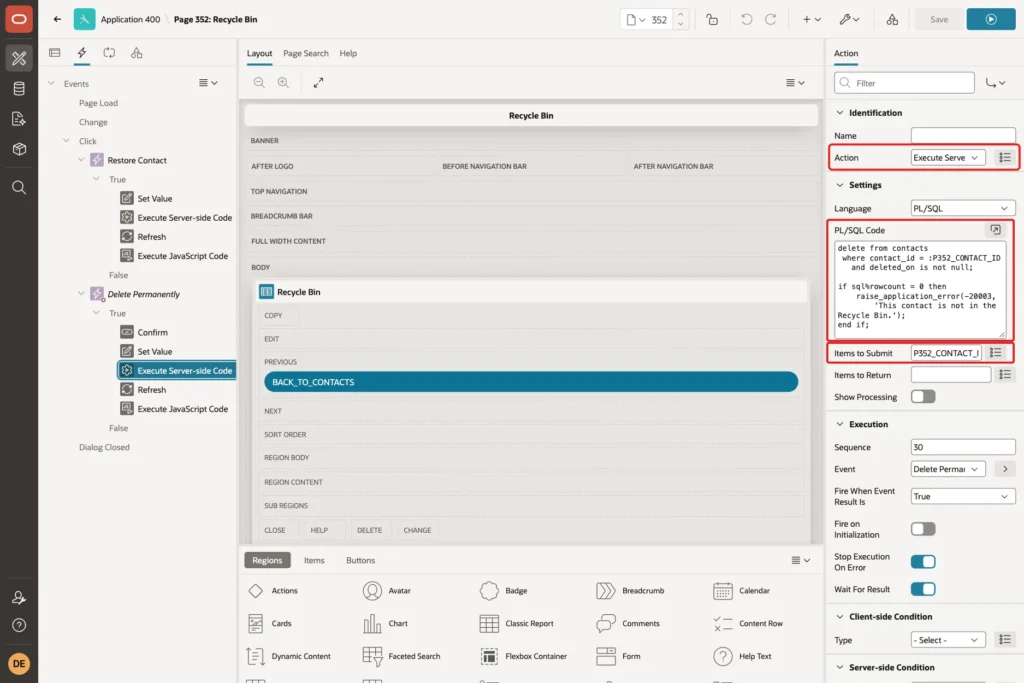Open Fire When Event Result Is dropdown
Screen dimensions: 1024x683
coord(963,496)
